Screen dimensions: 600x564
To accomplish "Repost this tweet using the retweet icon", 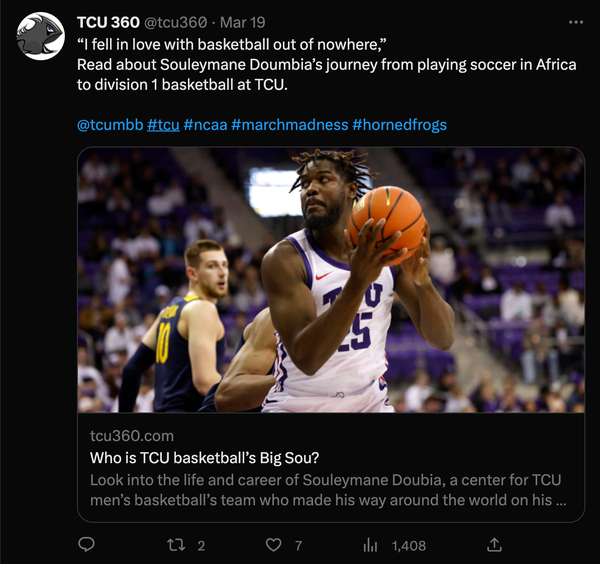I will click(176, 545).
